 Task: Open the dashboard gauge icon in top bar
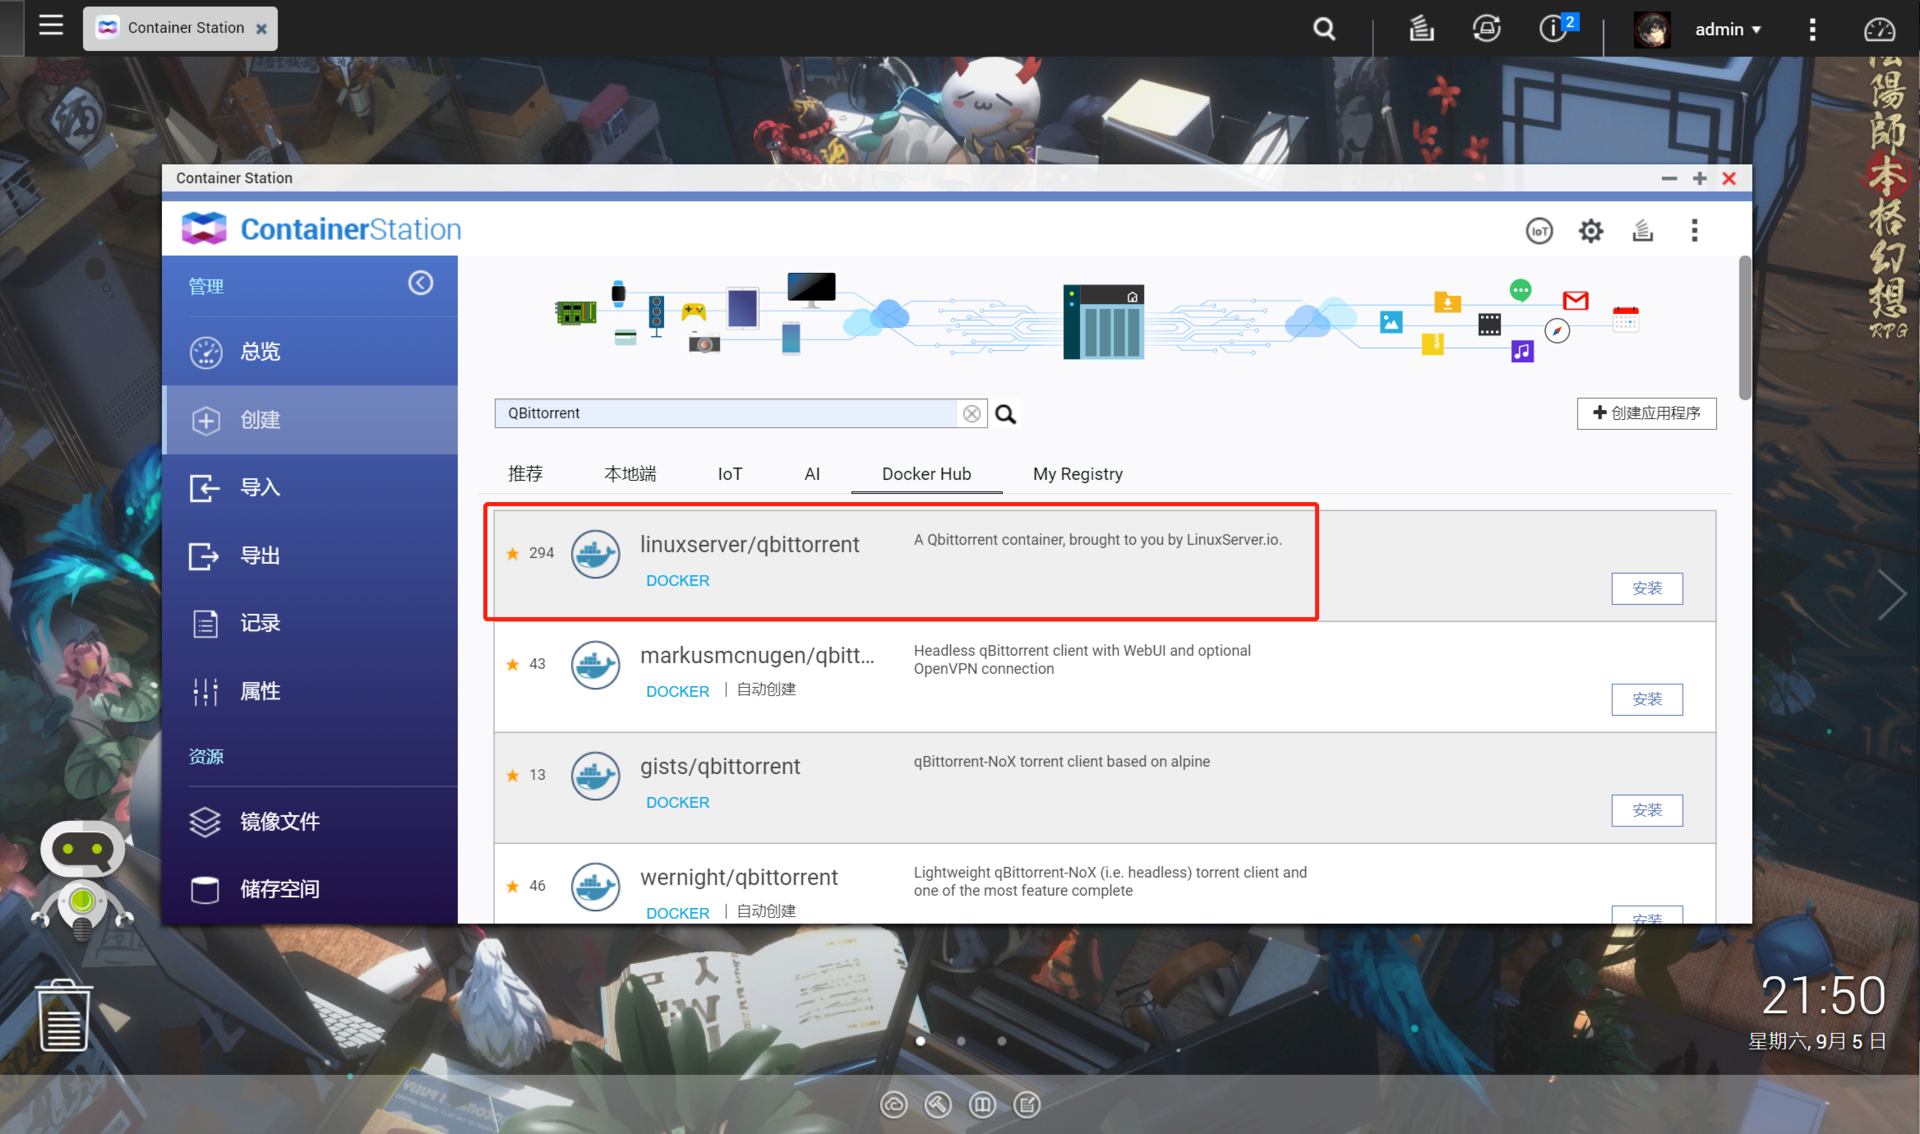tap(1878, 29)
